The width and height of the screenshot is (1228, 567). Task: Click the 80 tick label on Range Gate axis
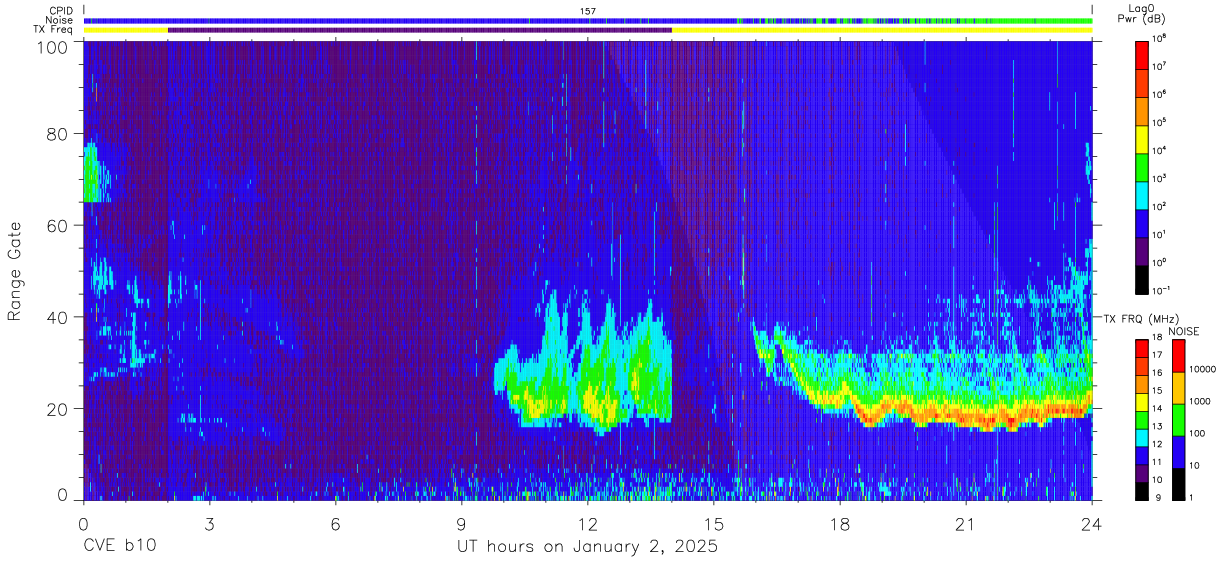point(56,134)
